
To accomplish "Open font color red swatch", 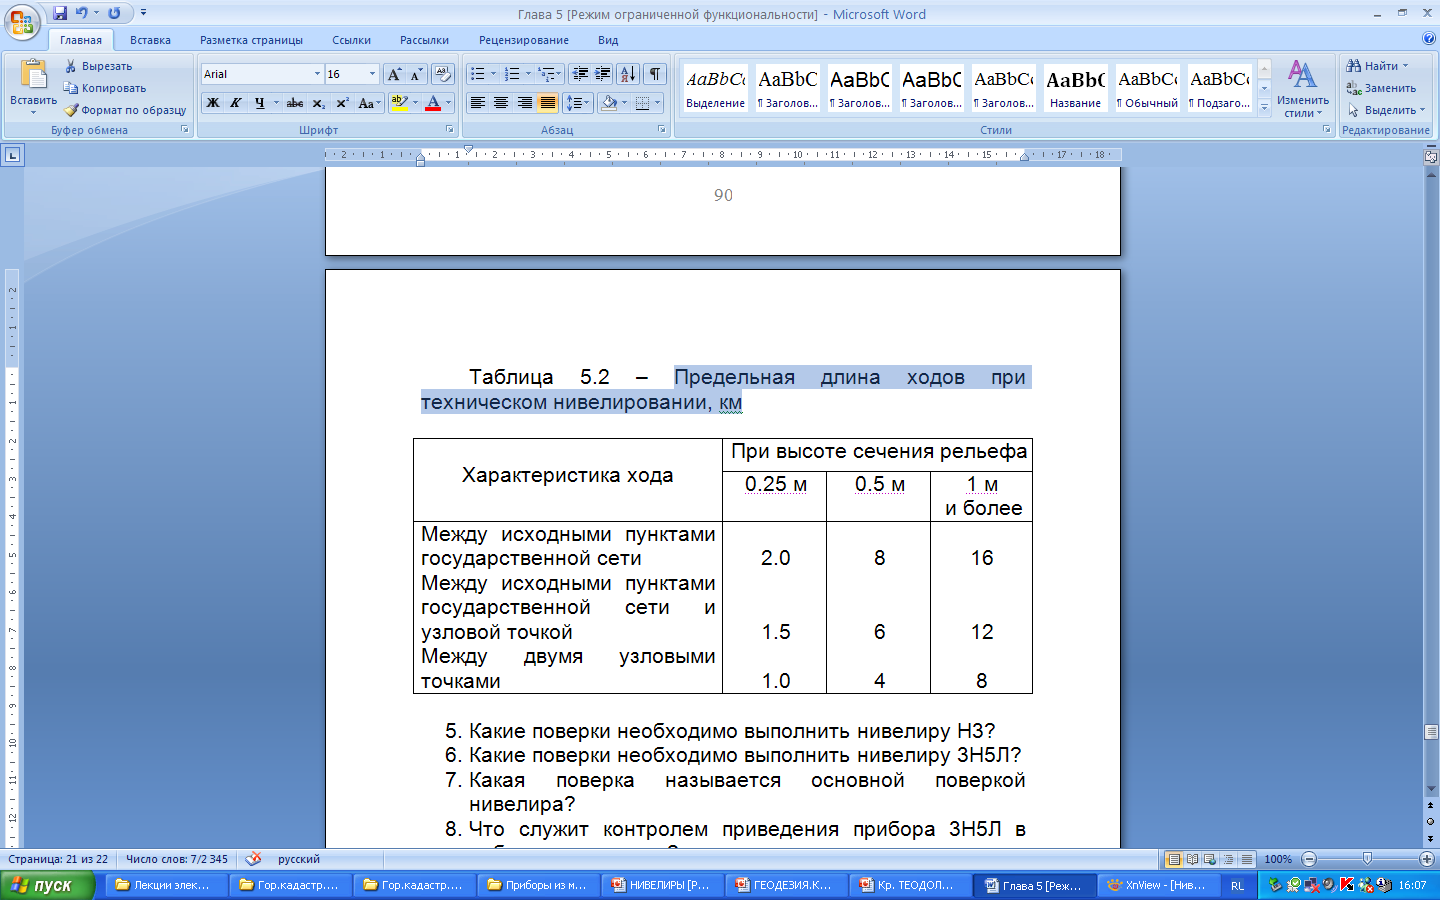I will pyautogui.click(x=433, y=103).
